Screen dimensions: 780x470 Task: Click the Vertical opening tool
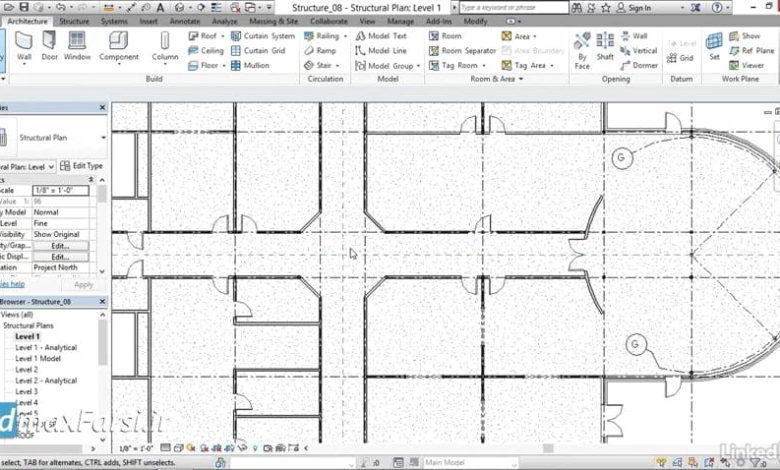639,51
